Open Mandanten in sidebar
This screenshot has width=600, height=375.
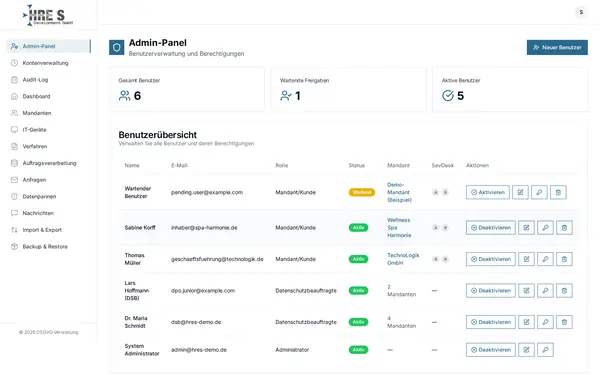coord(49,113)
